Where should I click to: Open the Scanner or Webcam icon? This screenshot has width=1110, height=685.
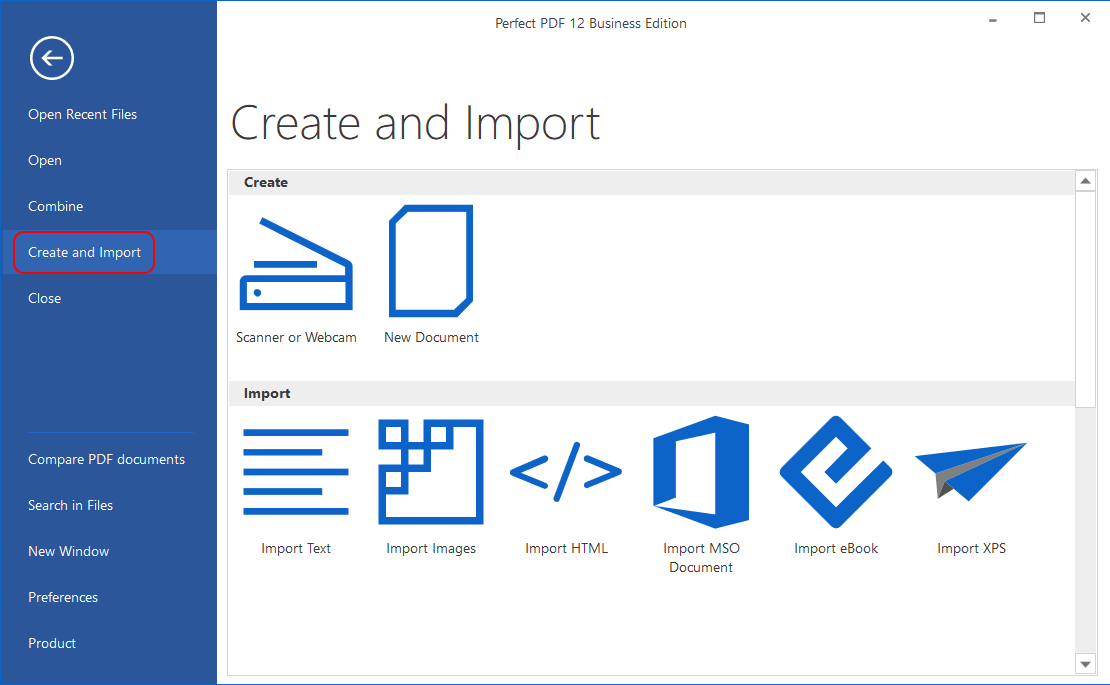(296, 264)
